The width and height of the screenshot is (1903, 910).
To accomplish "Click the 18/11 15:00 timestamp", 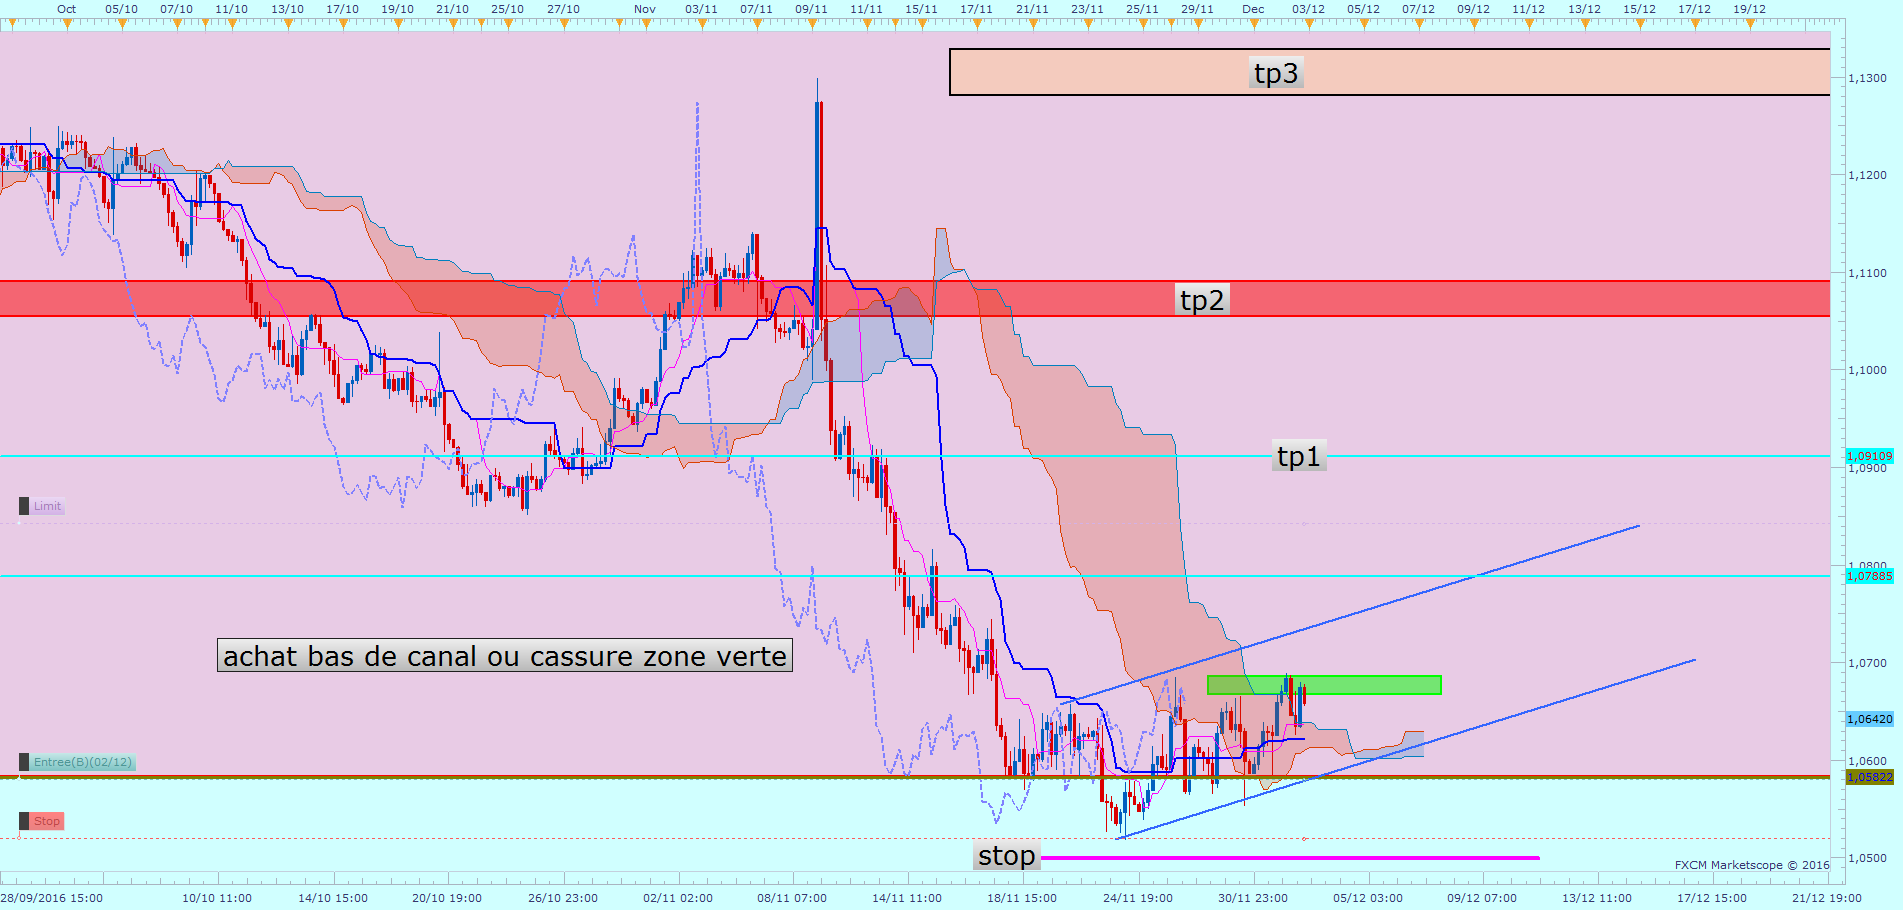I will (1022, 898).
